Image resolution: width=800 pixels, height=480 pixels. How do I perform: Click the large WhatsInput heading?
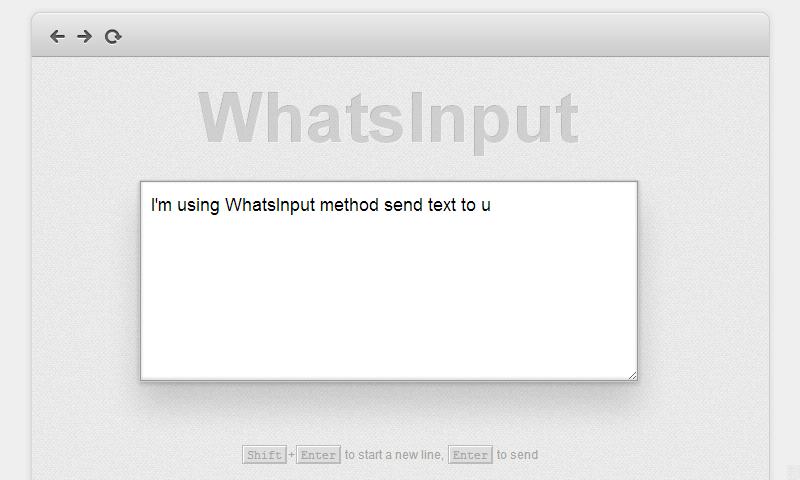(x=388, y=120)
